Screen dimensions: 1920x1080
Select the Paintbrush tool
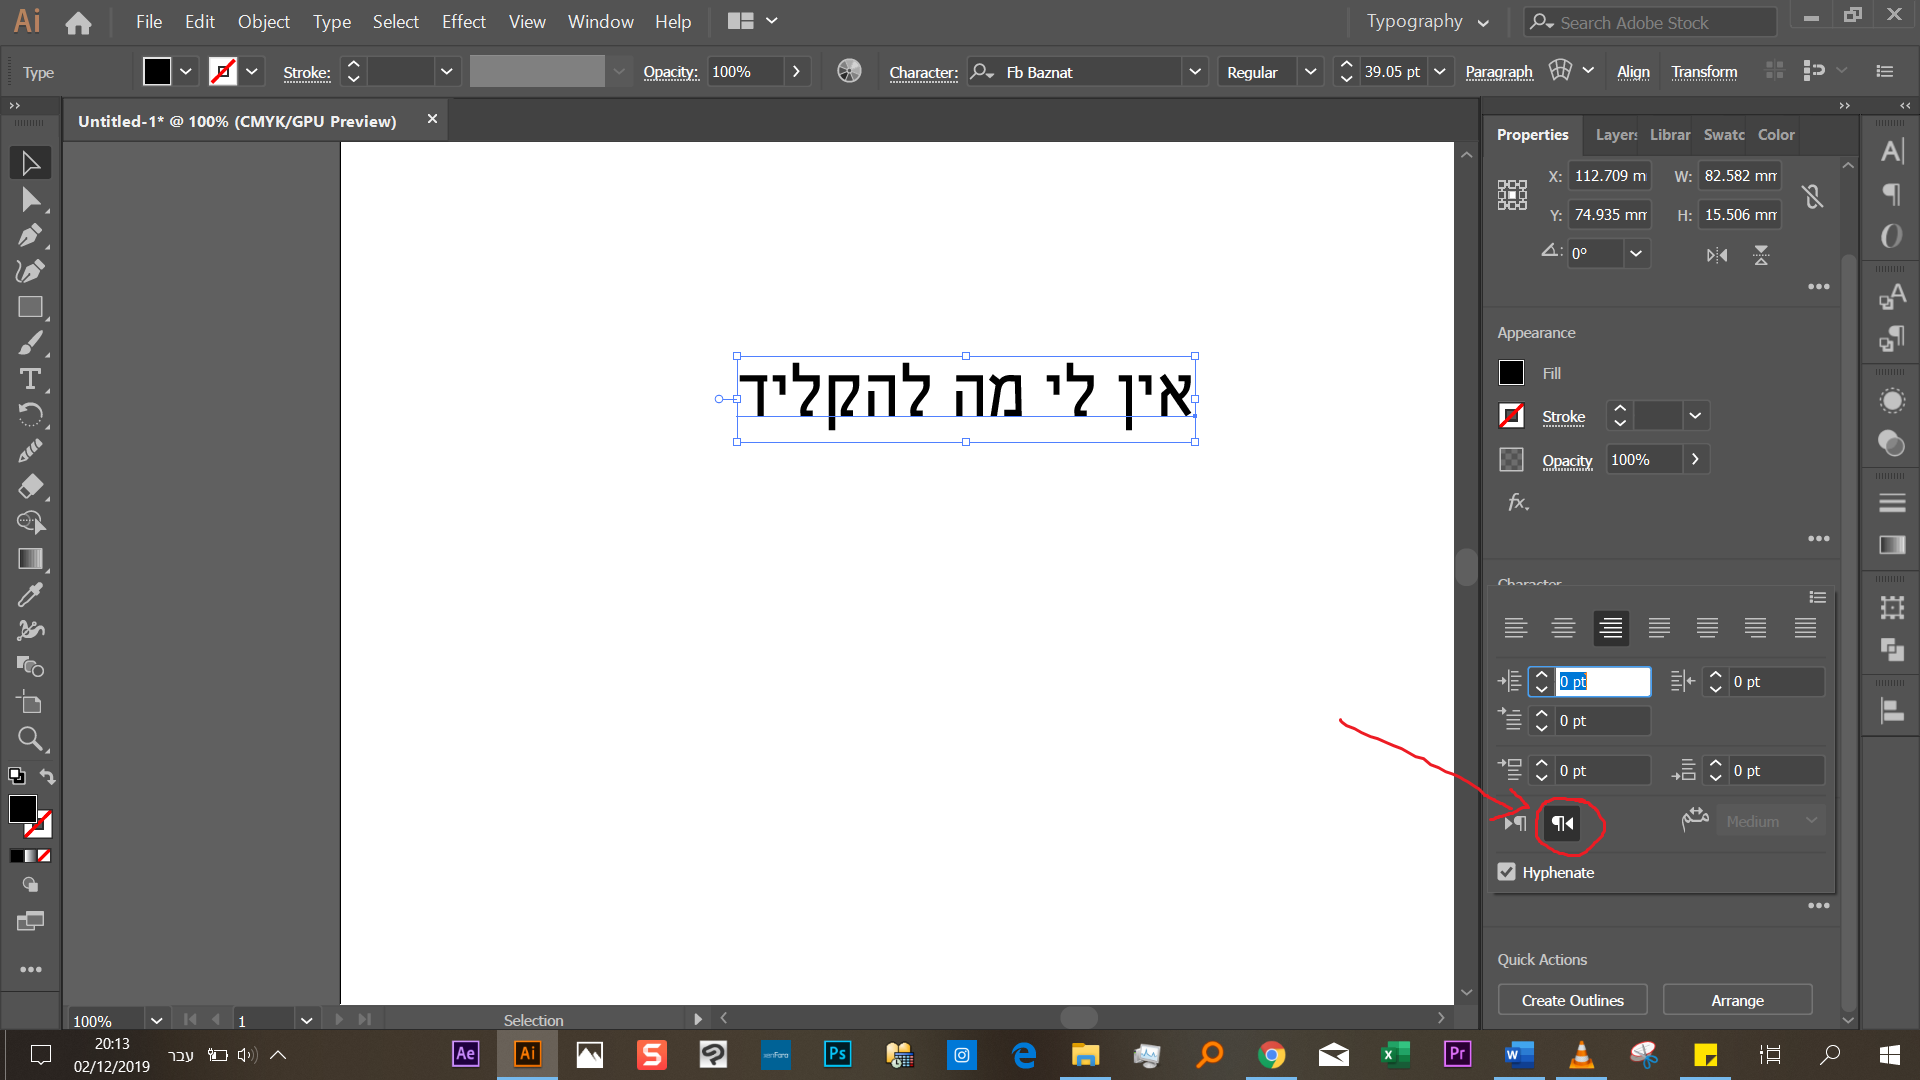click(x=30, y=343)
